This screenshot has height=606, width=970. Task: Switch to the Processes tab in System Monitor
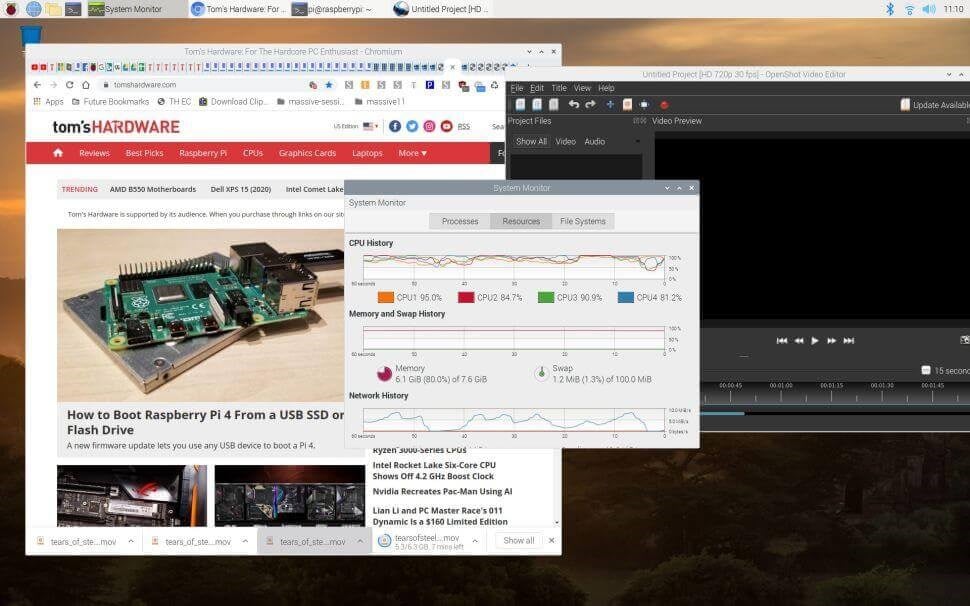pyautogui.click(x=460, y=221)
